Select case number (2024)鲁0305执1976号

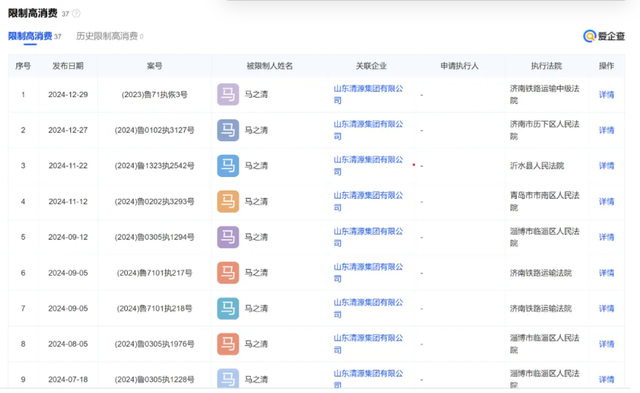pos(154,344)
